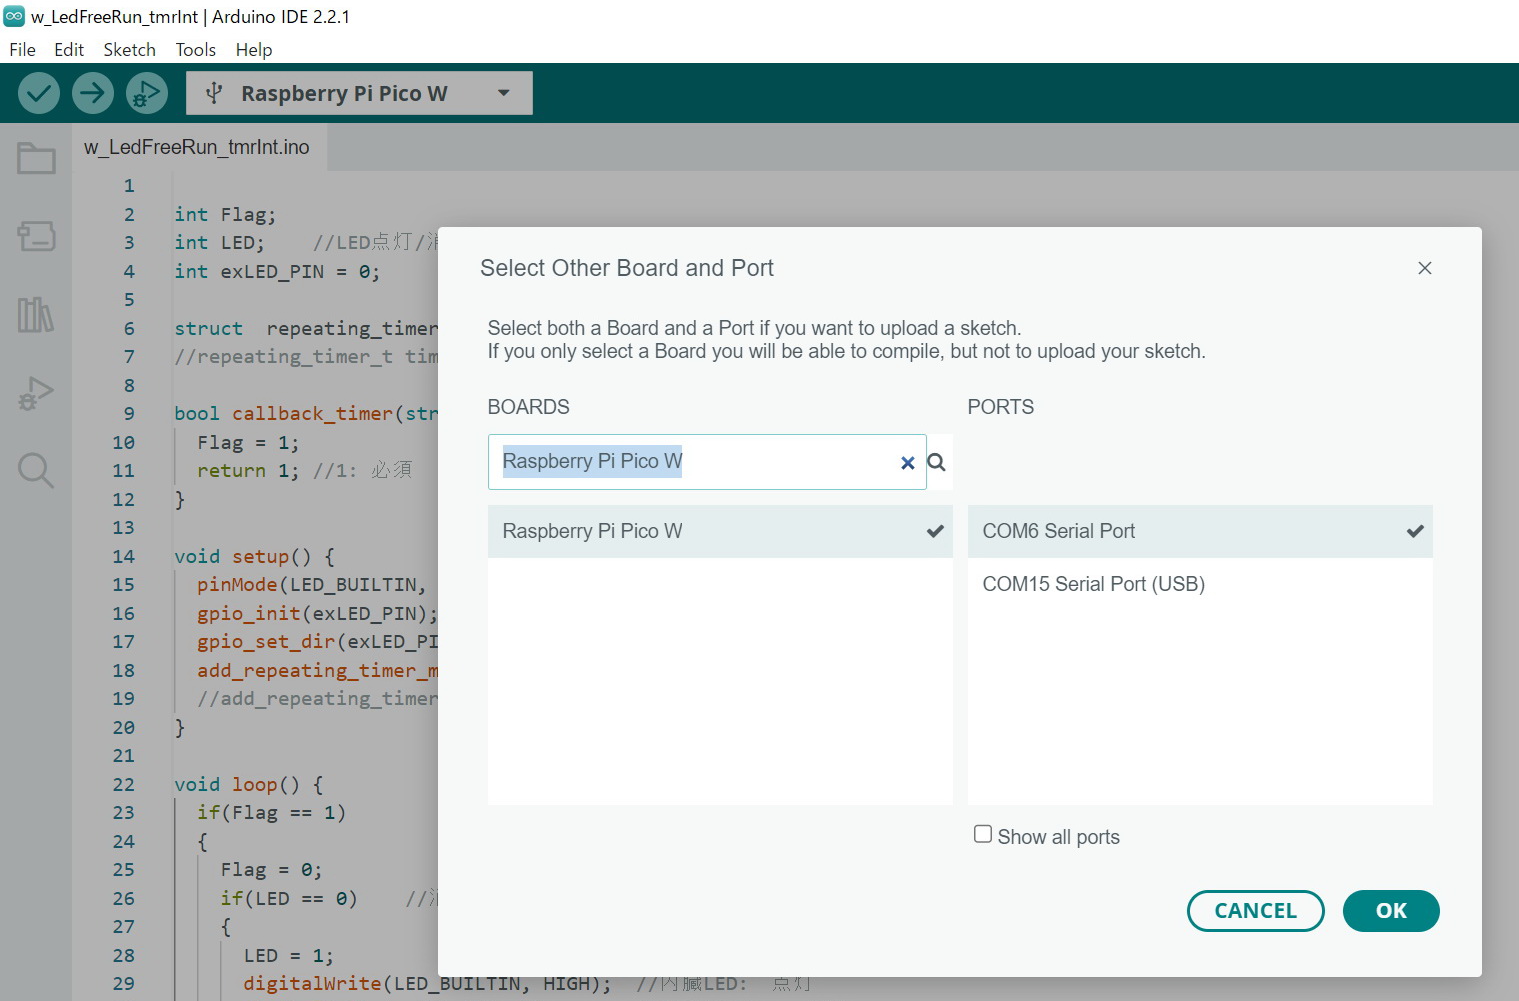Click the USB icon in the board selector
Screen dimensions: 1519x1001
[213, 93]
